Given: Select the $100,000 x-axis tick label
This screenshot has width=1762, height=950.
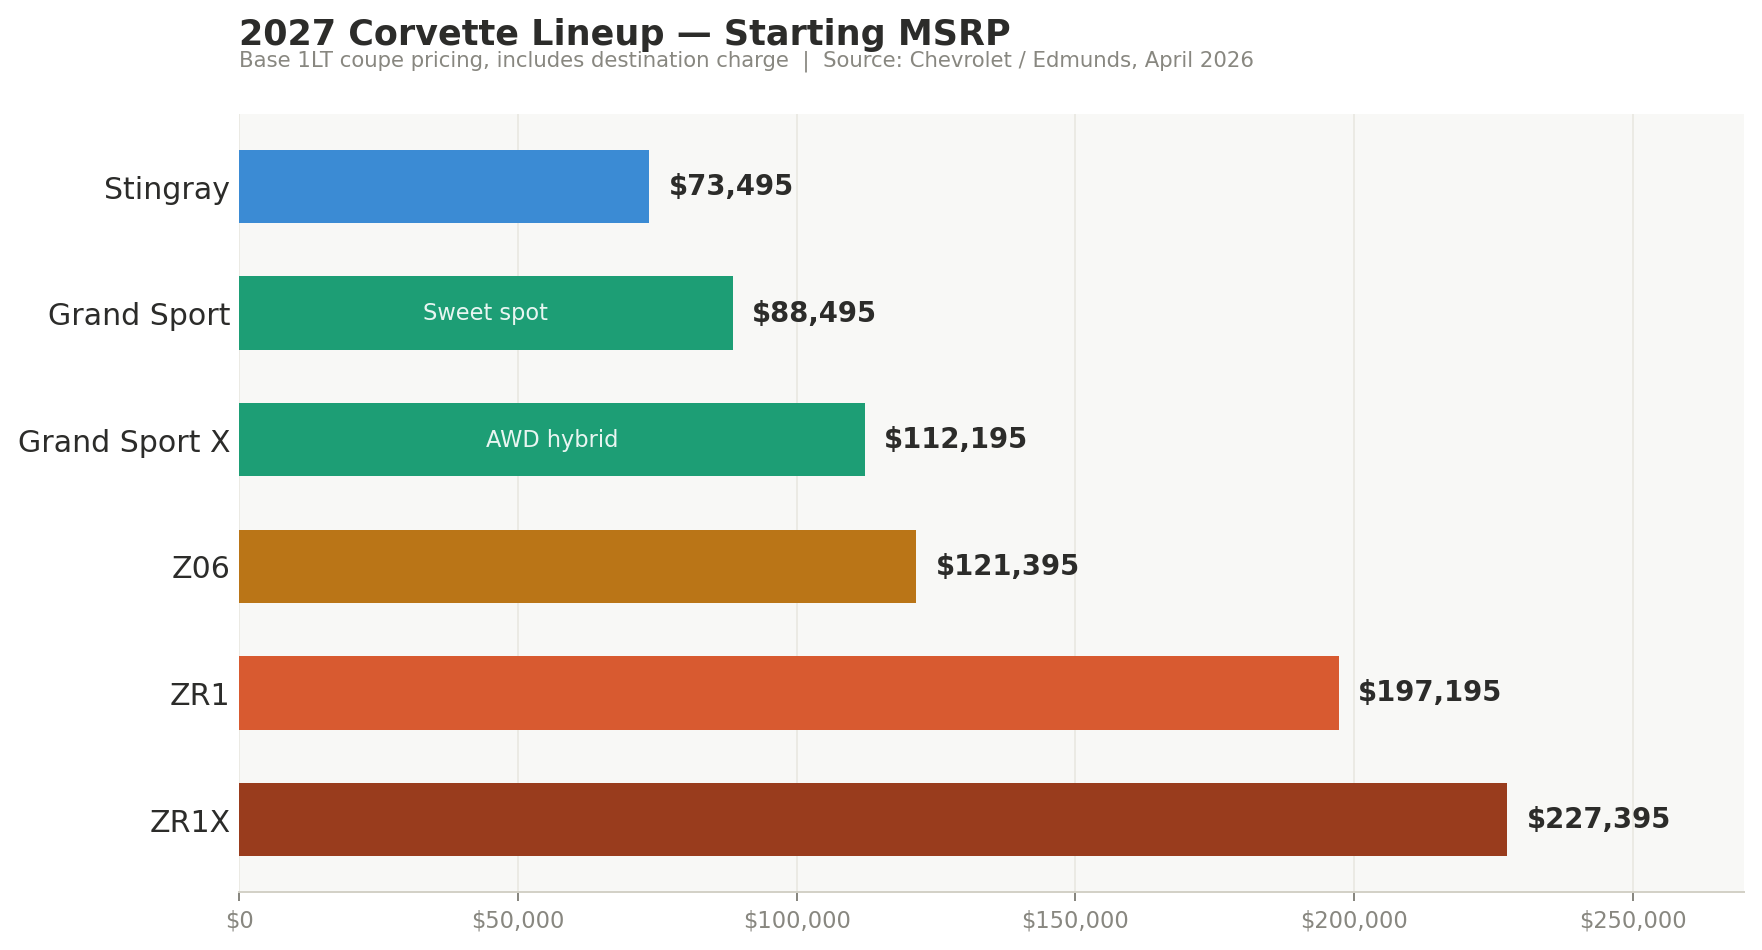Looking at the screenshot, I should pos(797,921).
